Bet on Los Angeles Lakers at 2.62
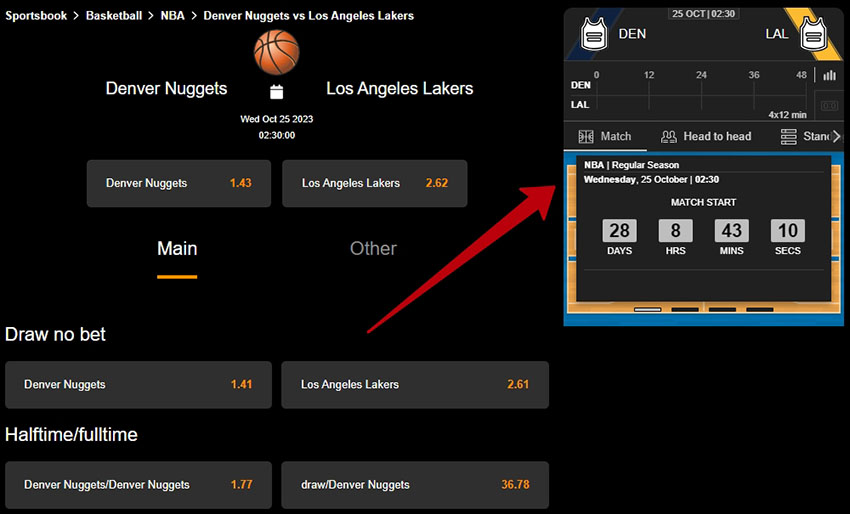The image size is (850, 514). tap(374, 183)
